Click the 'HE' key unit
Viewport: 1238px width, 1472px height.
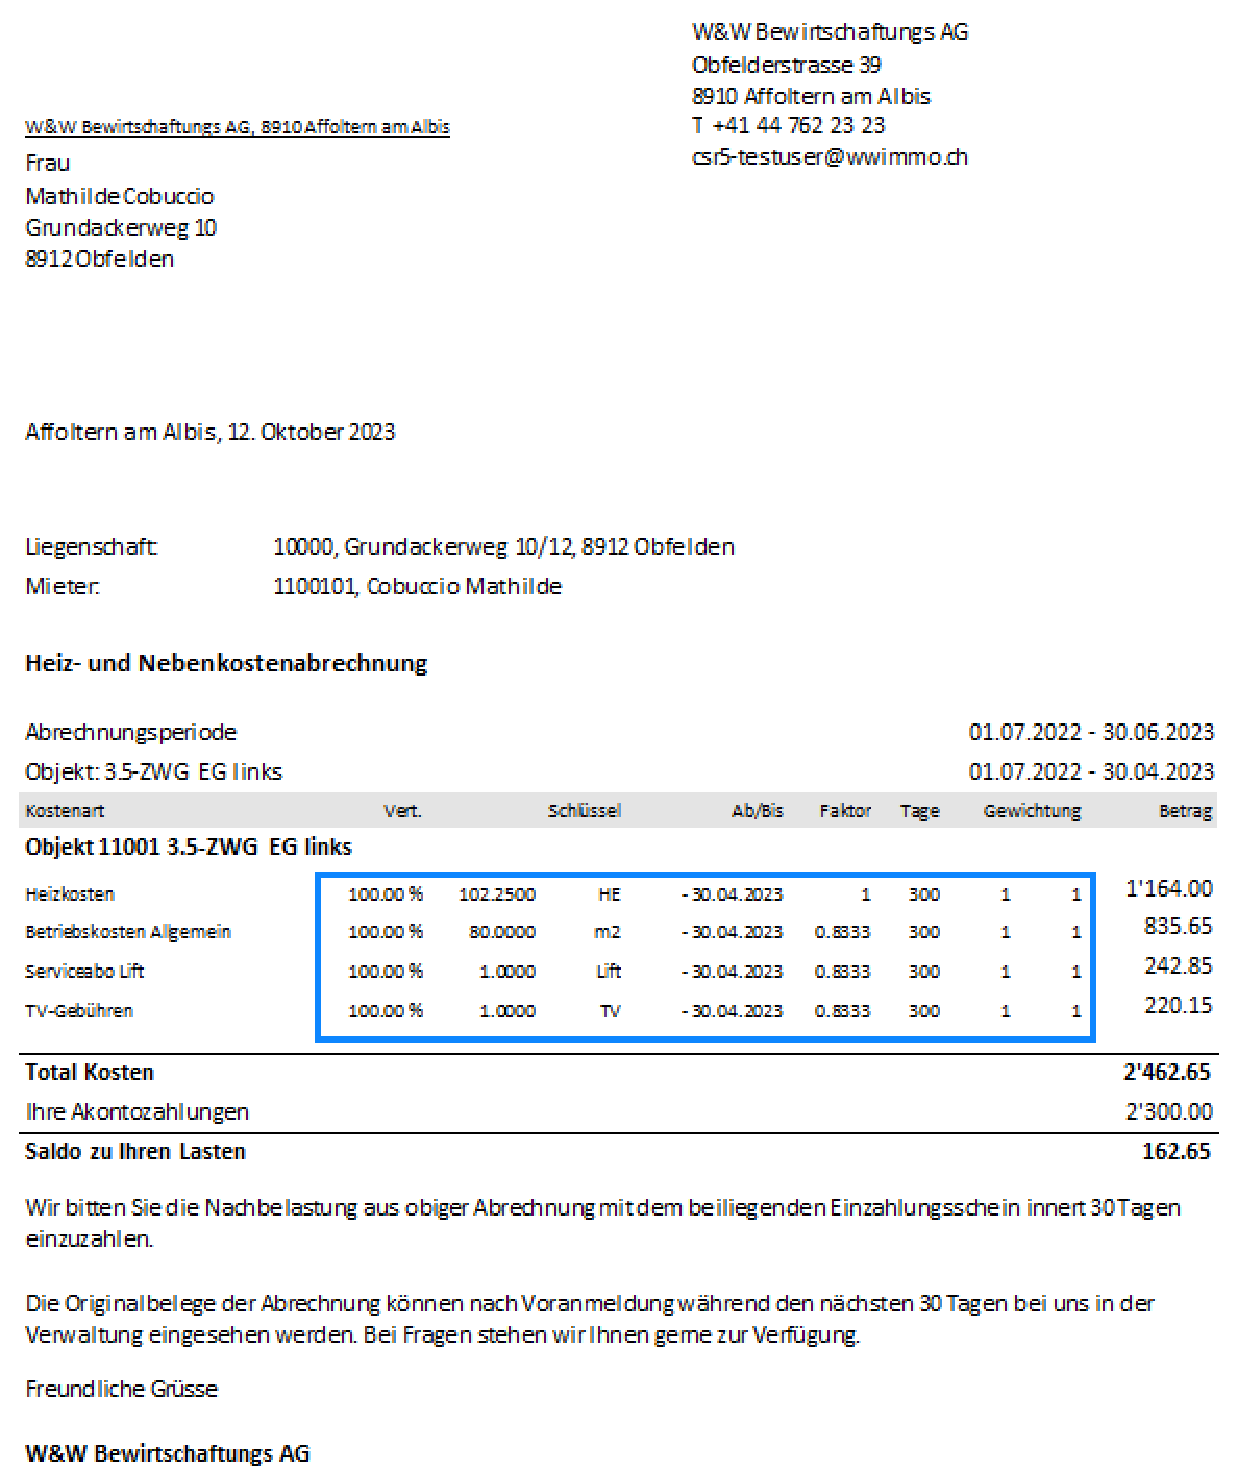coord(609,894)
